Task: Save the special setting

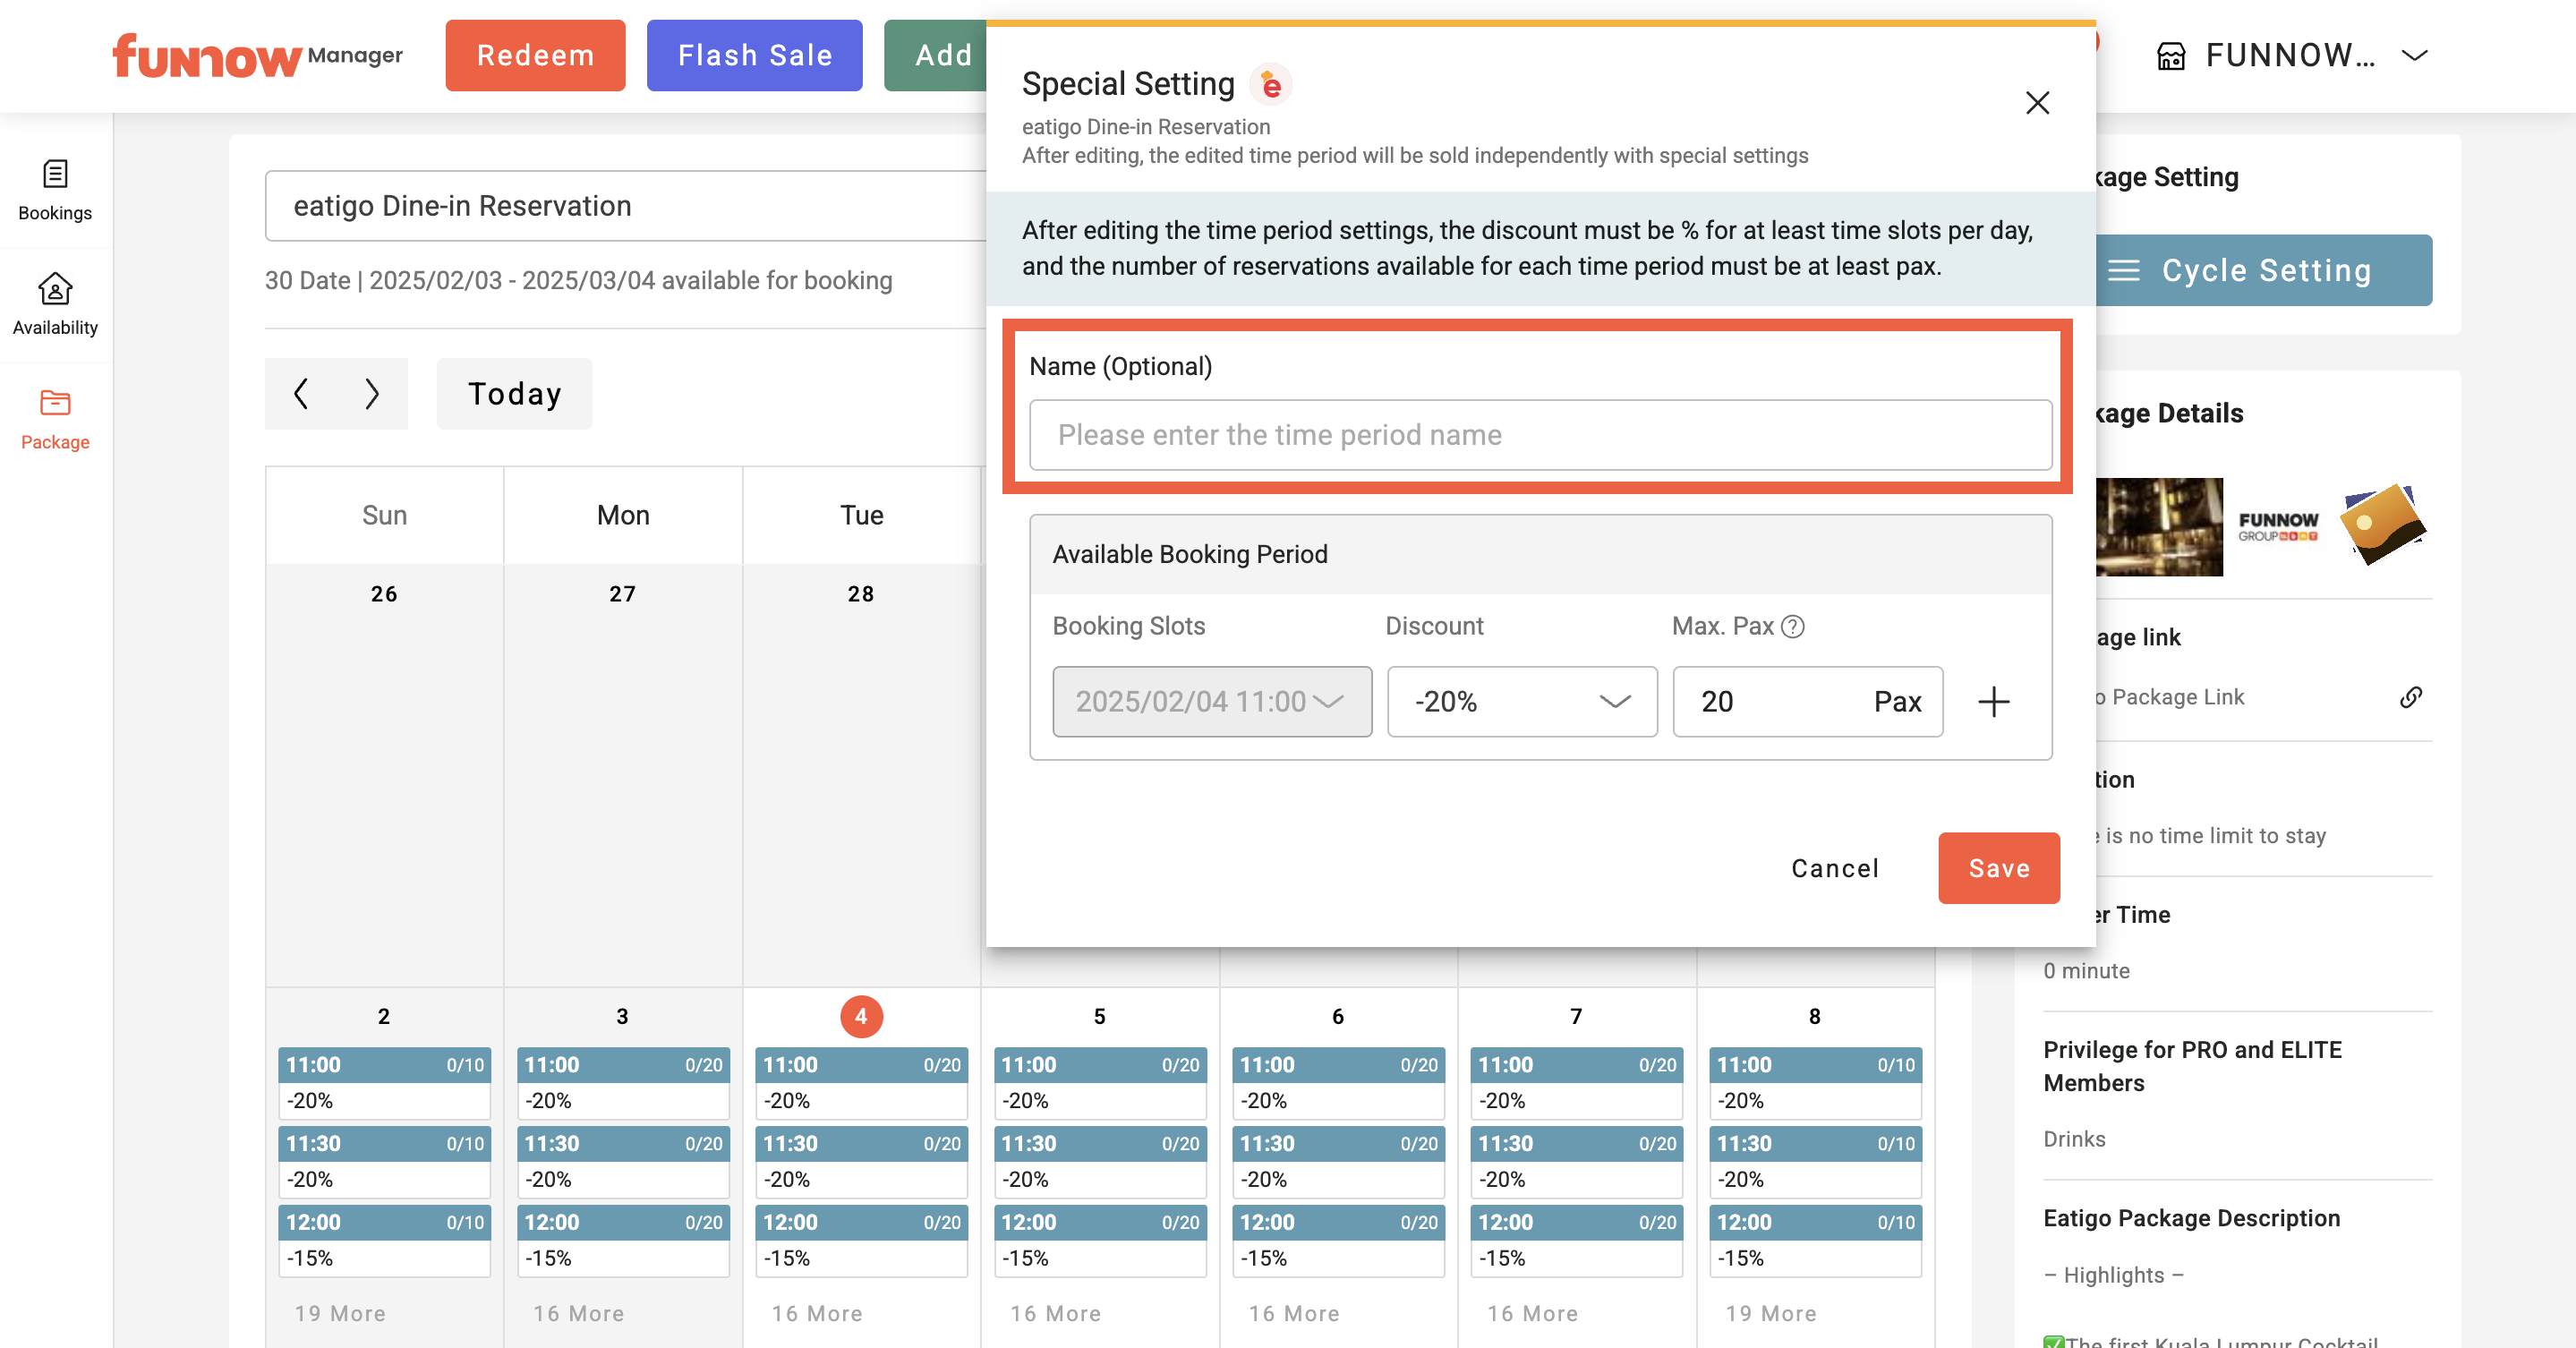Action: tap(1998, 868)
